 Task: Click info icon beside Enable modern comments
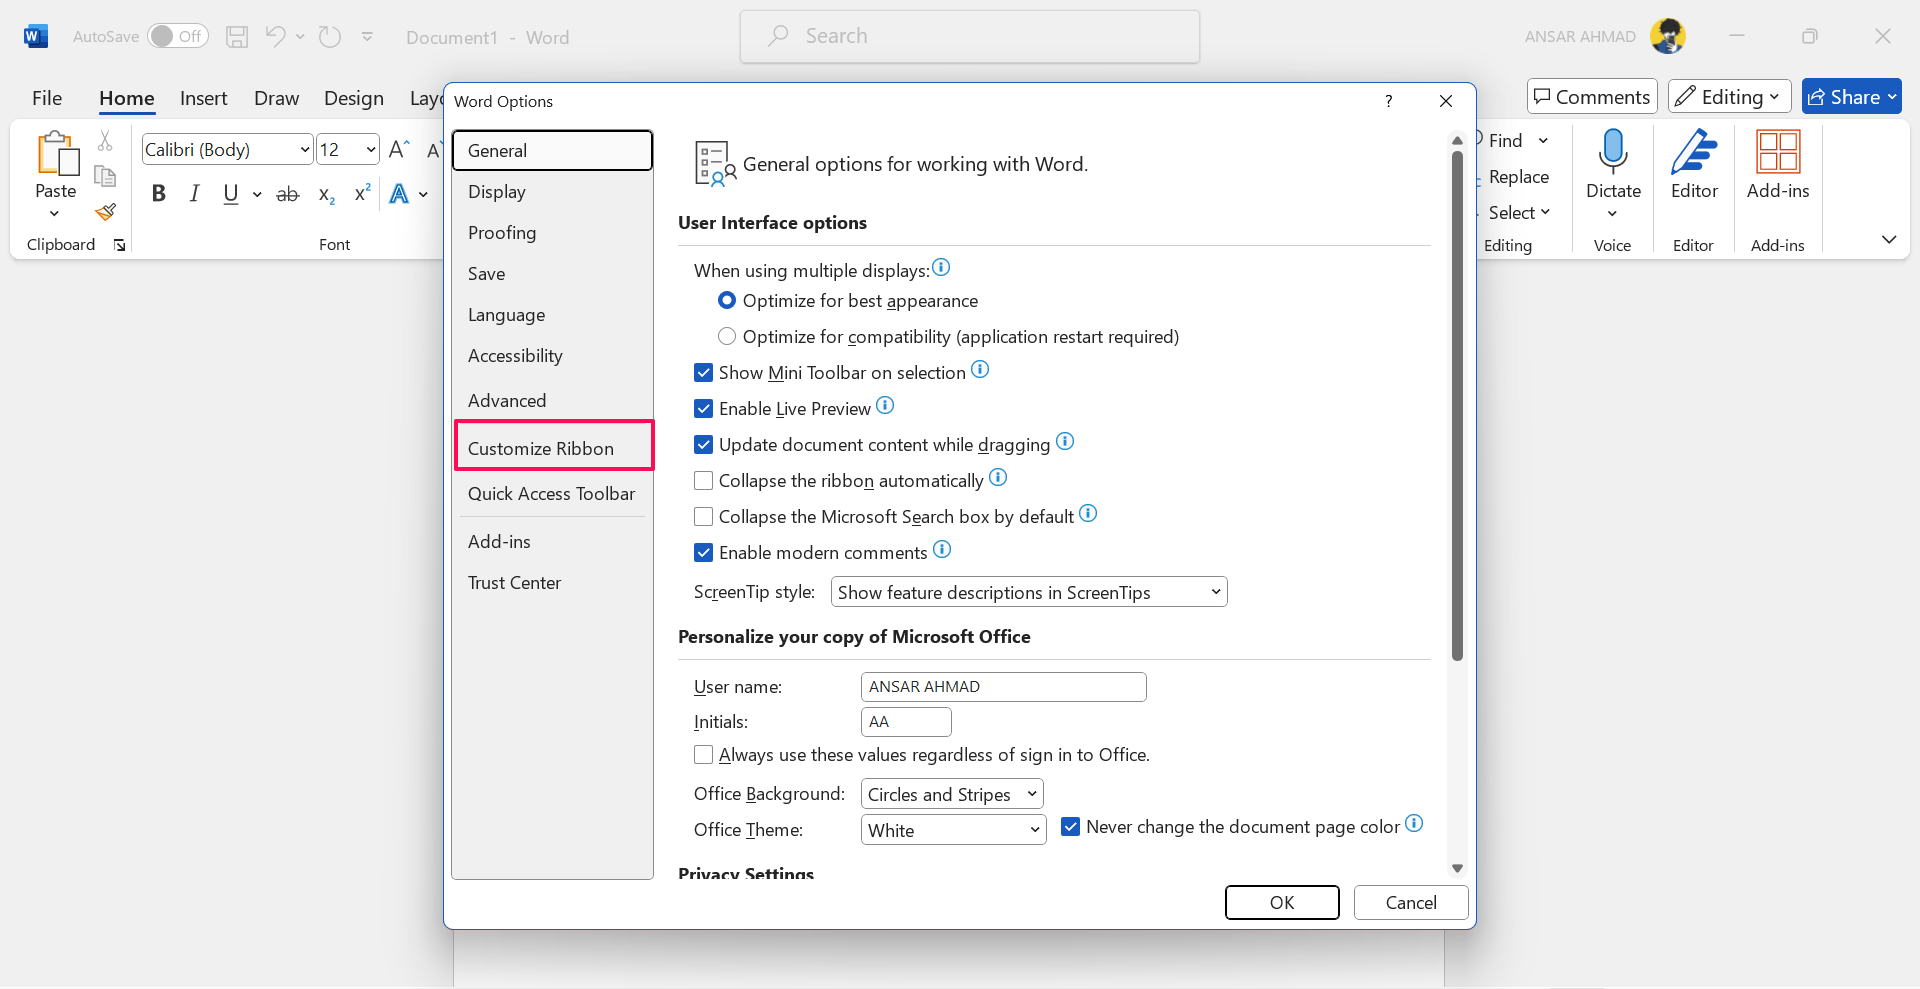point(942,549)
